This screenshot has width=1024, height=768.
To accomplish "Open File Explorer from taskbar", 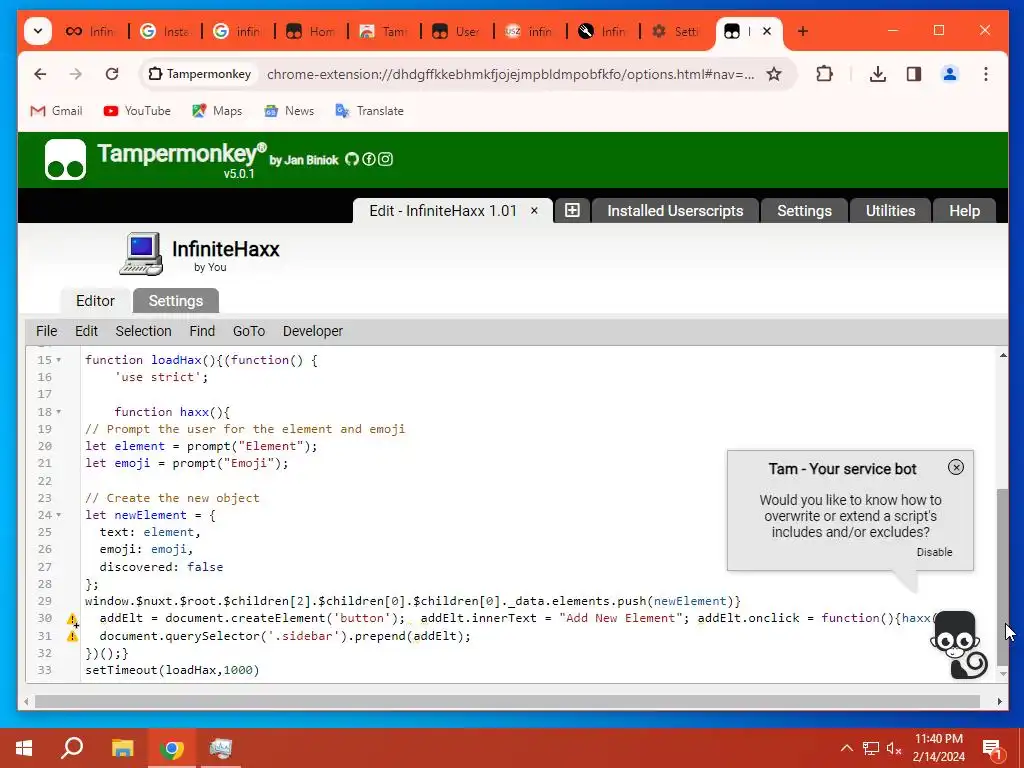I will click(x=122, y=748).
